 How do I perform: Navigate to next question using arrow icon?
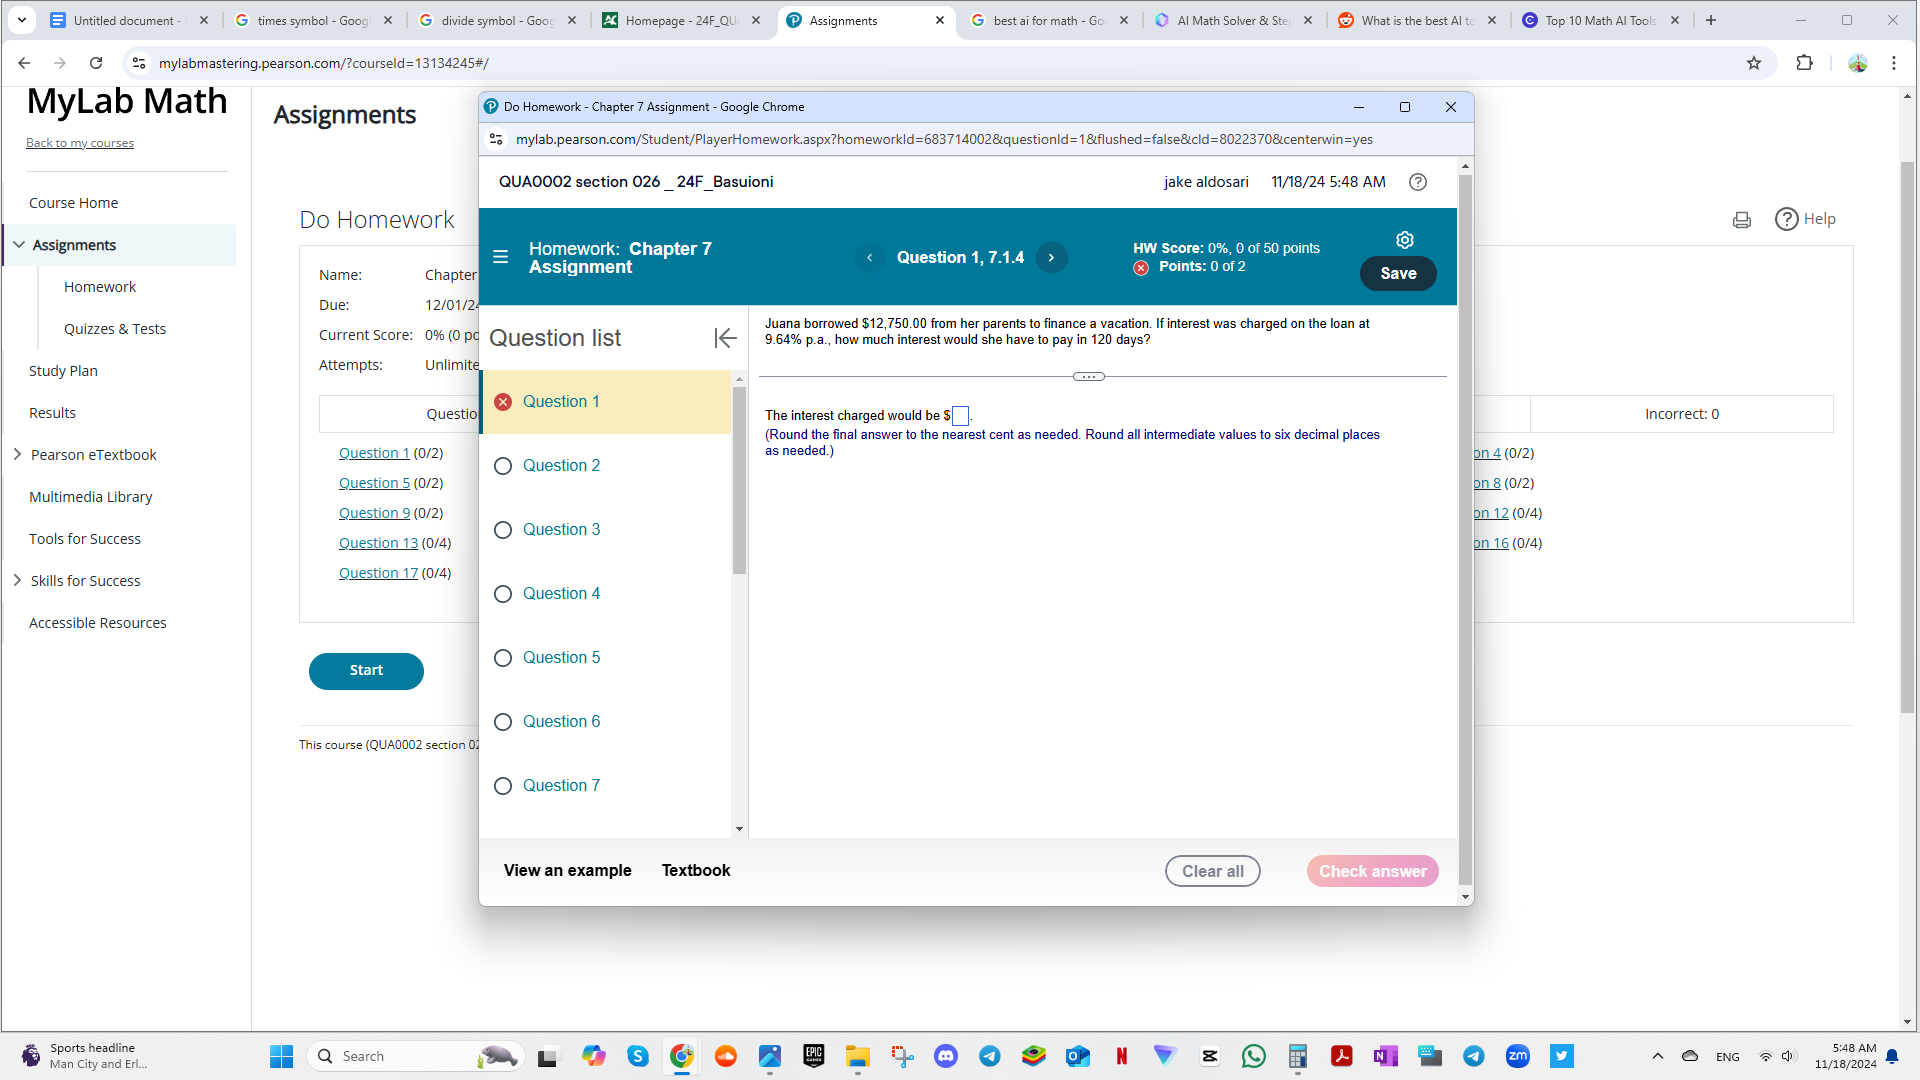[1051, 257]
